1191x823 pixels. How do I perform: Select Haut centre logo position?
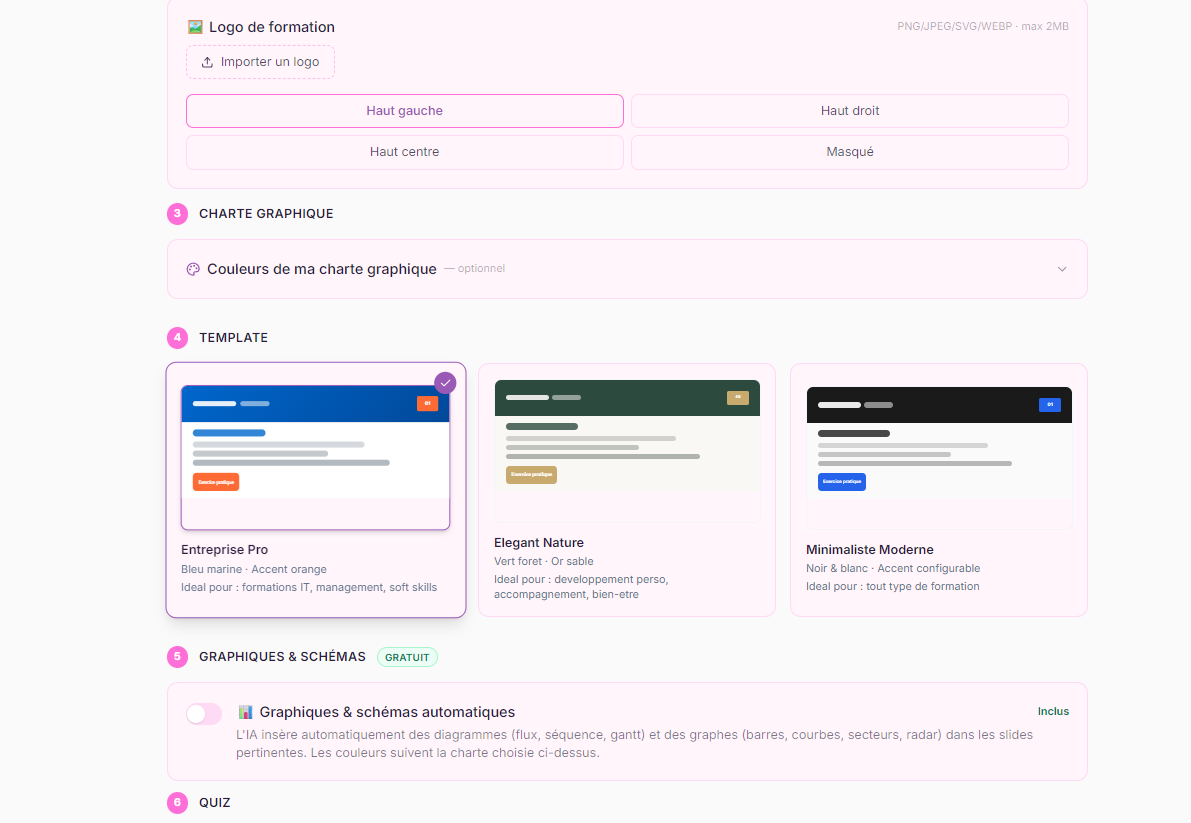coord(405,152)
